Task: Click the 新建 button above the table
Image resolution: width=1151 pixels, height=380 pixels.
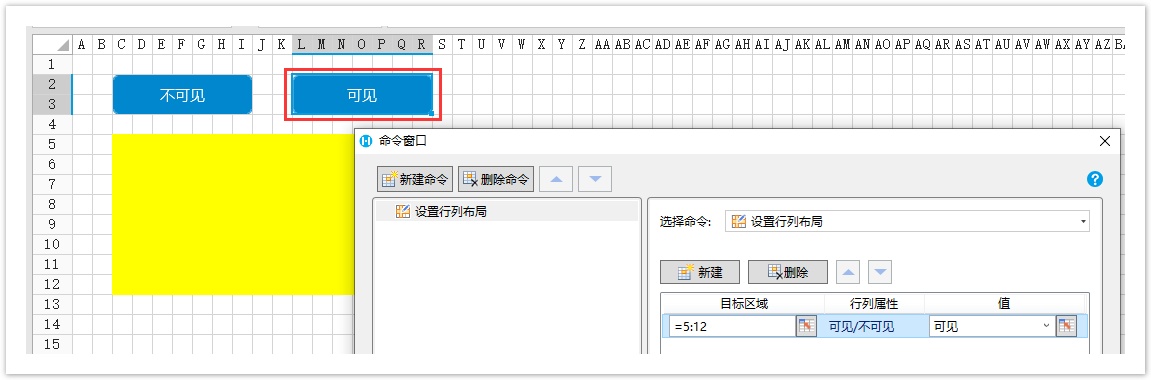Action: [700, 272]
